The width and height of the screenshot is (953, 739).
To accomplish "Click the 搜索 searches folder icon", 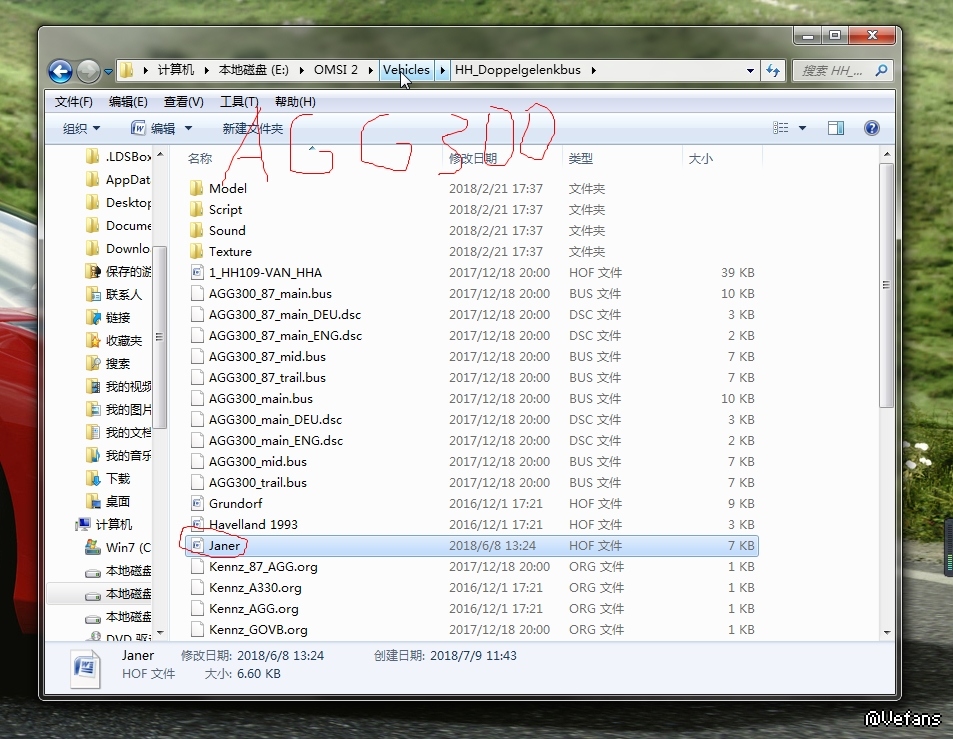I will pyautogui.click(x=93, y=363).
